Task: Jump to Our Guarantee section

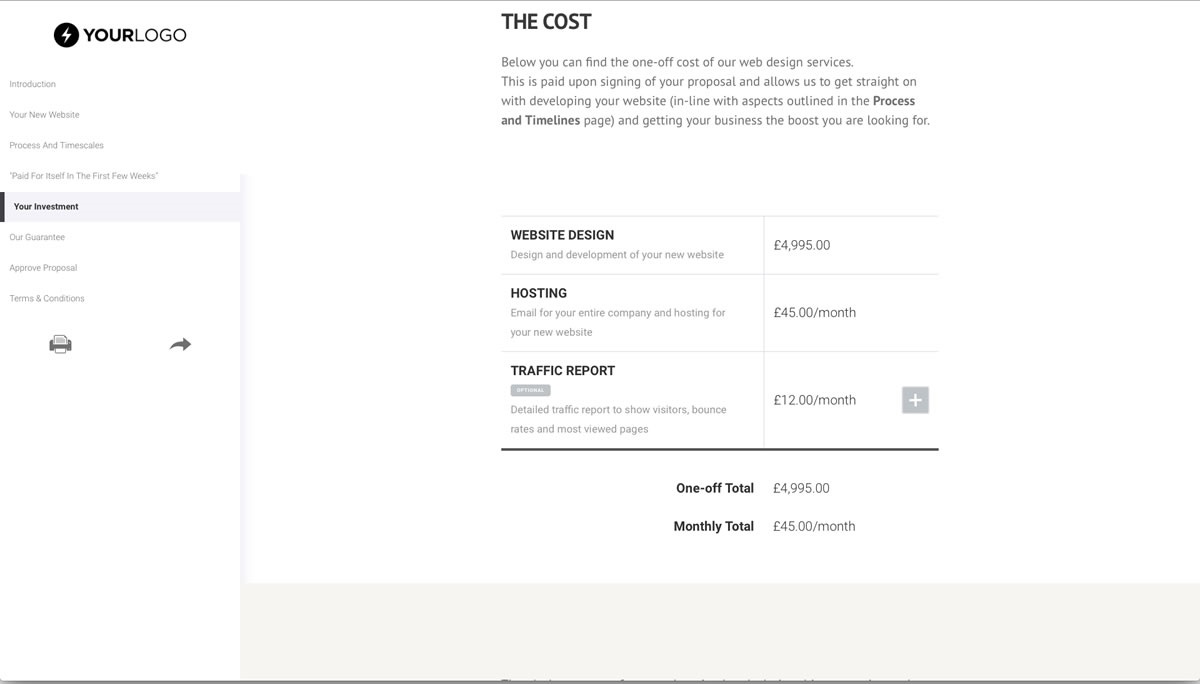Action: [37, 237]
